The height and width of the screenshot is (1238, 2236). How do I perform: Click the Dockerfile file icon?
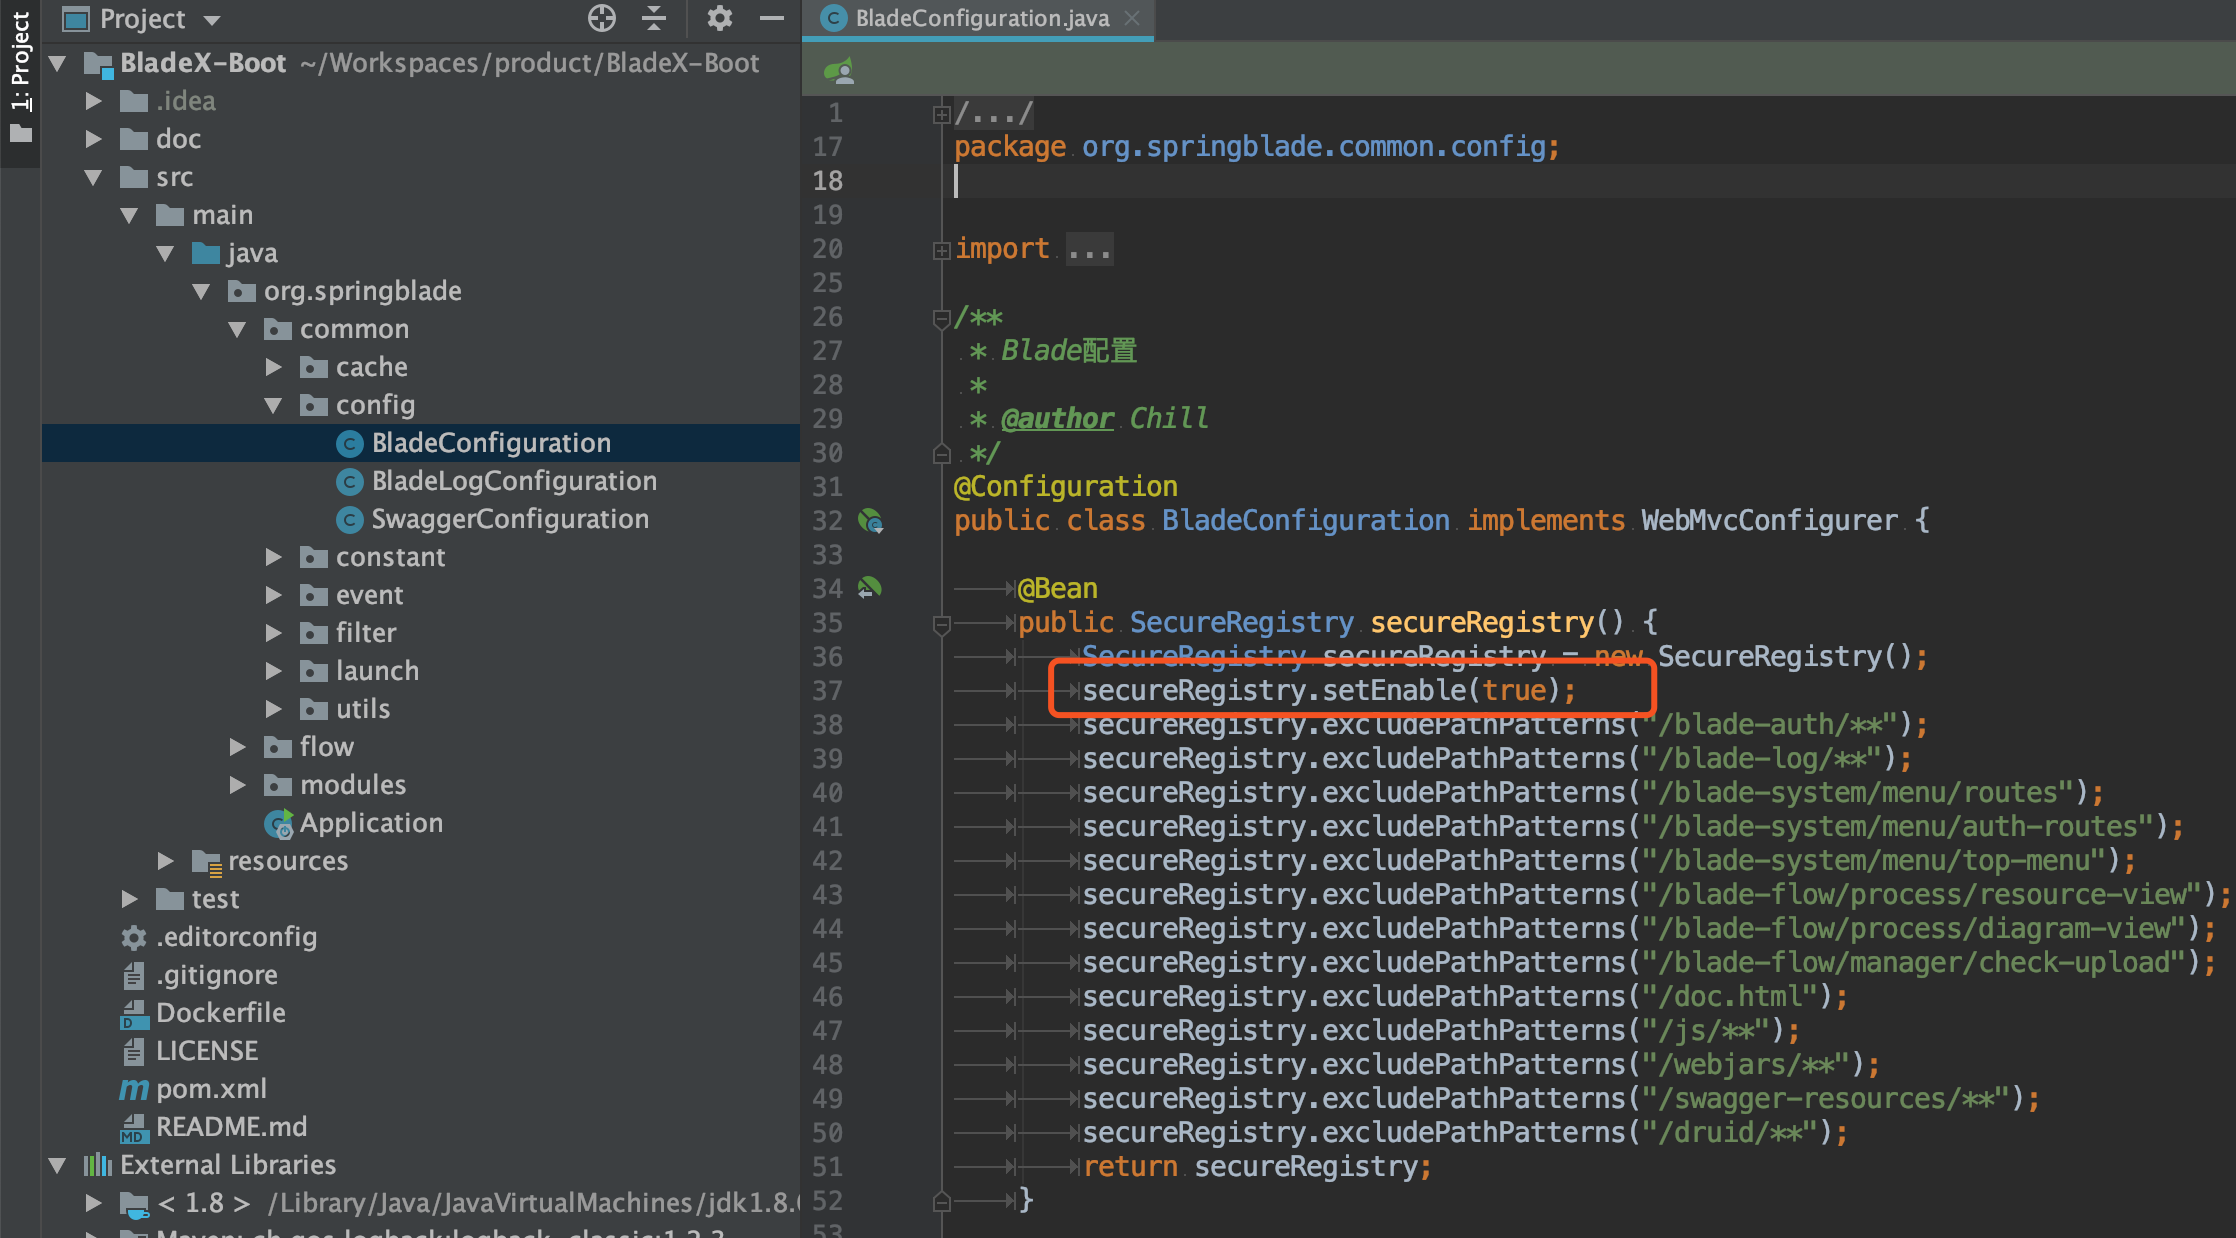(134, 1014)
